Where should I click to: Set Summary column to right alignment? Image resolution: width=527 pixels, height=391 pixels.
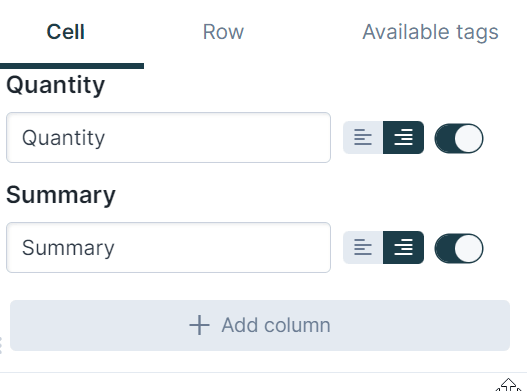[x=403, y=247]
